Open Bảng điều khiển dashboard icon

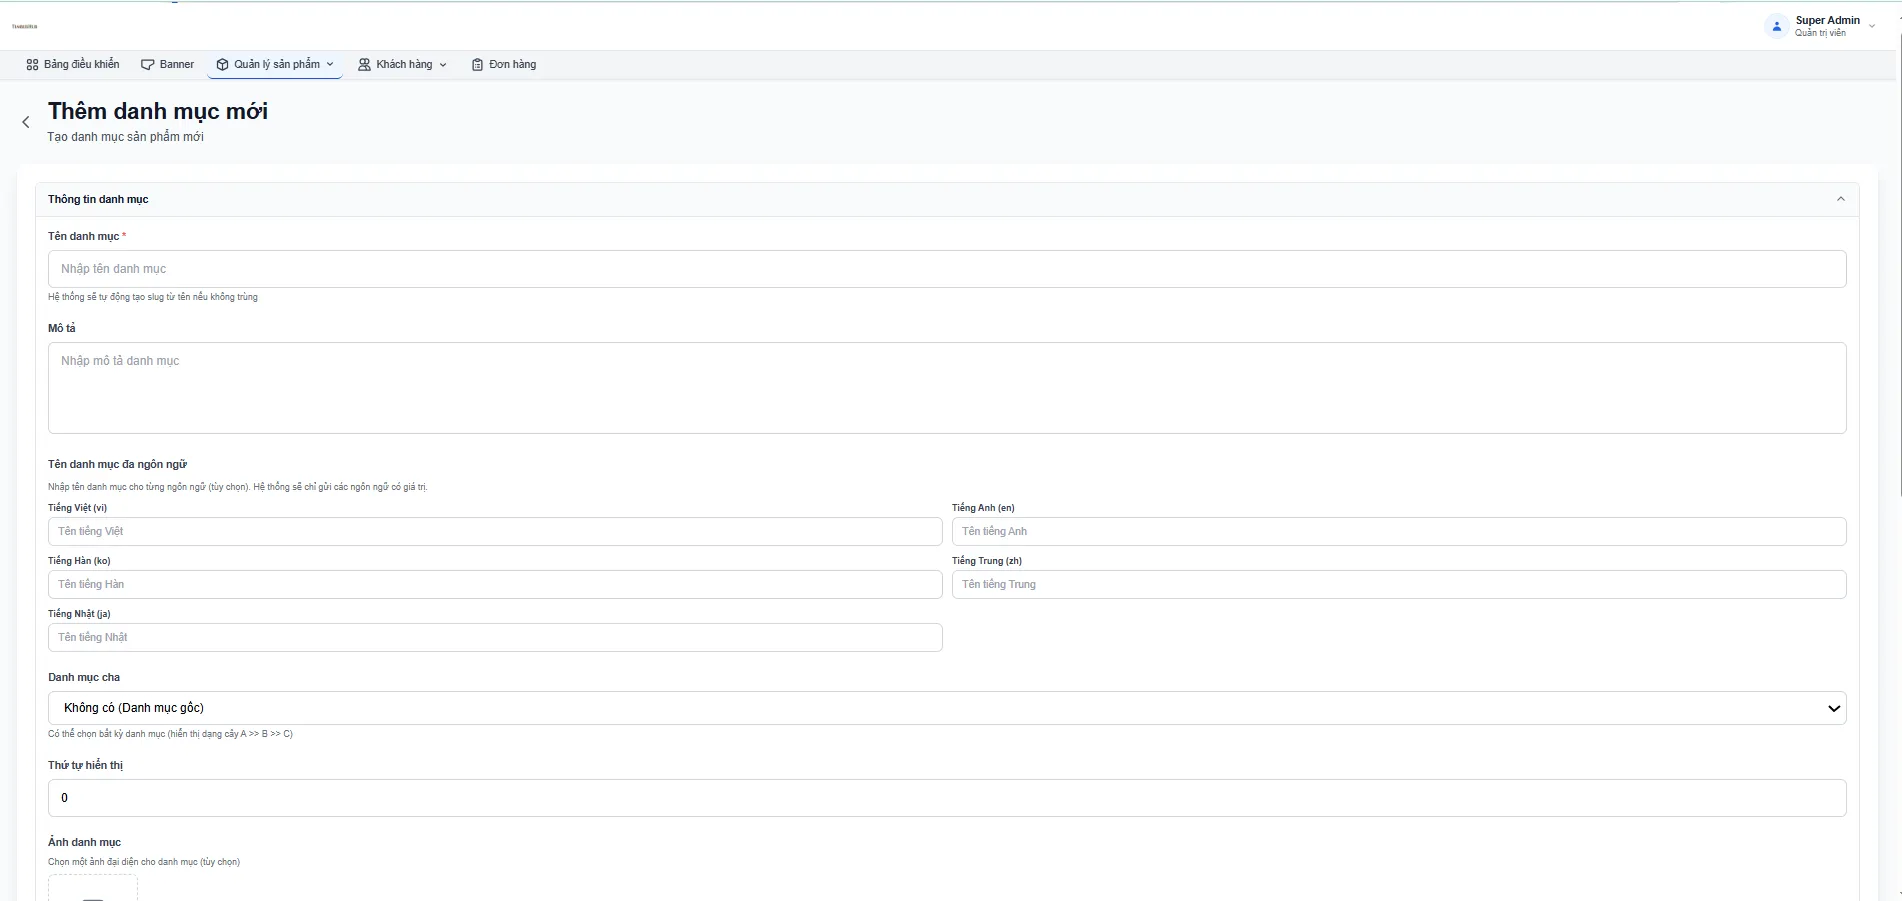click(x=32, y=64)
